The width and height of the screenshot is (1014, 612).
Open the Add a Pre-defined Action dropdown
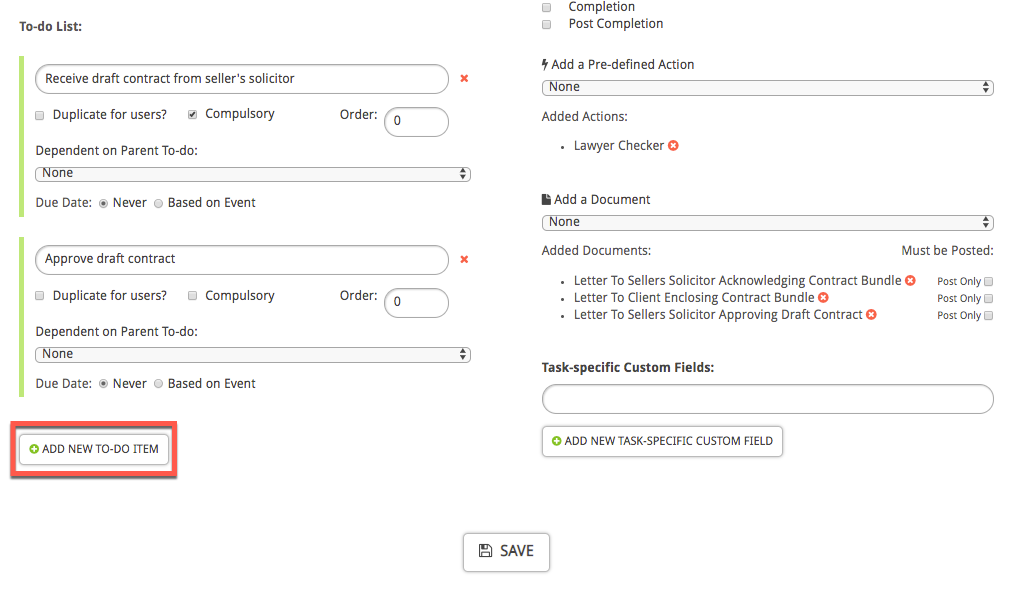pos(766,87)
